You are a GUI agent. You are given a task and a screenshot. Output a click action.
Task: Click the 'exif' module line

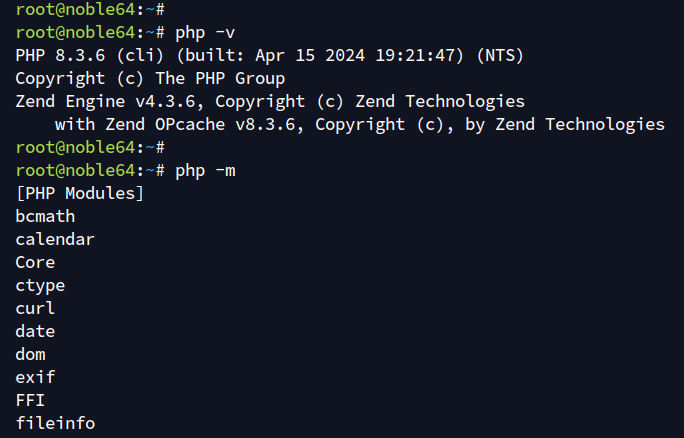tap(35, 377)
